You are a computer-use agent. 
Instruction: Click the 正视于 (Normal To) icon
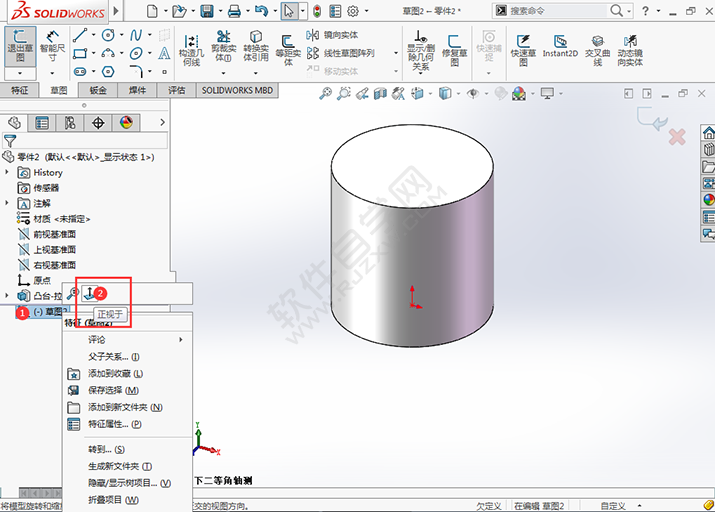pos(89,293)
